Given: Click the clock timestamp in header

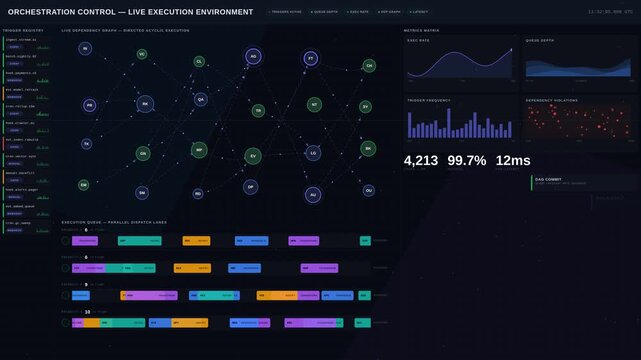Looking at the screenshot, I should click(610, 12).
